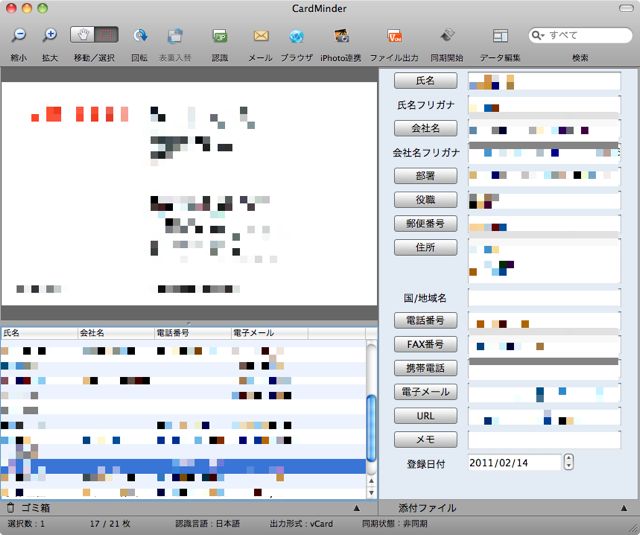Click the 登録日付 date stepper
This screenshot has height=535, width=640.
(x=569, y=462)
